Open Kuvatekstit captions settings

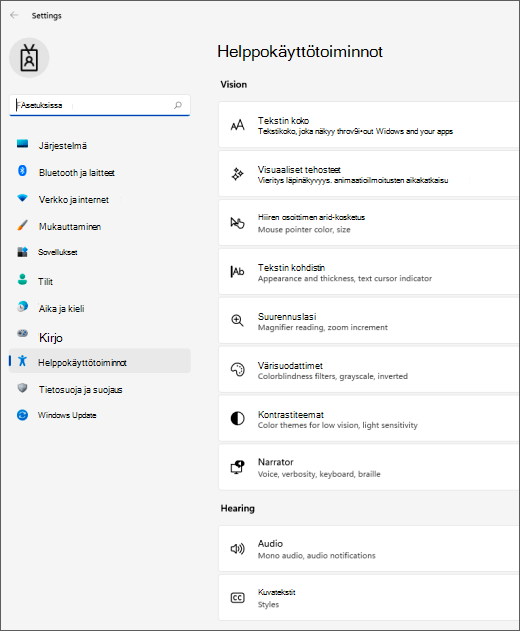pos(368,598)
